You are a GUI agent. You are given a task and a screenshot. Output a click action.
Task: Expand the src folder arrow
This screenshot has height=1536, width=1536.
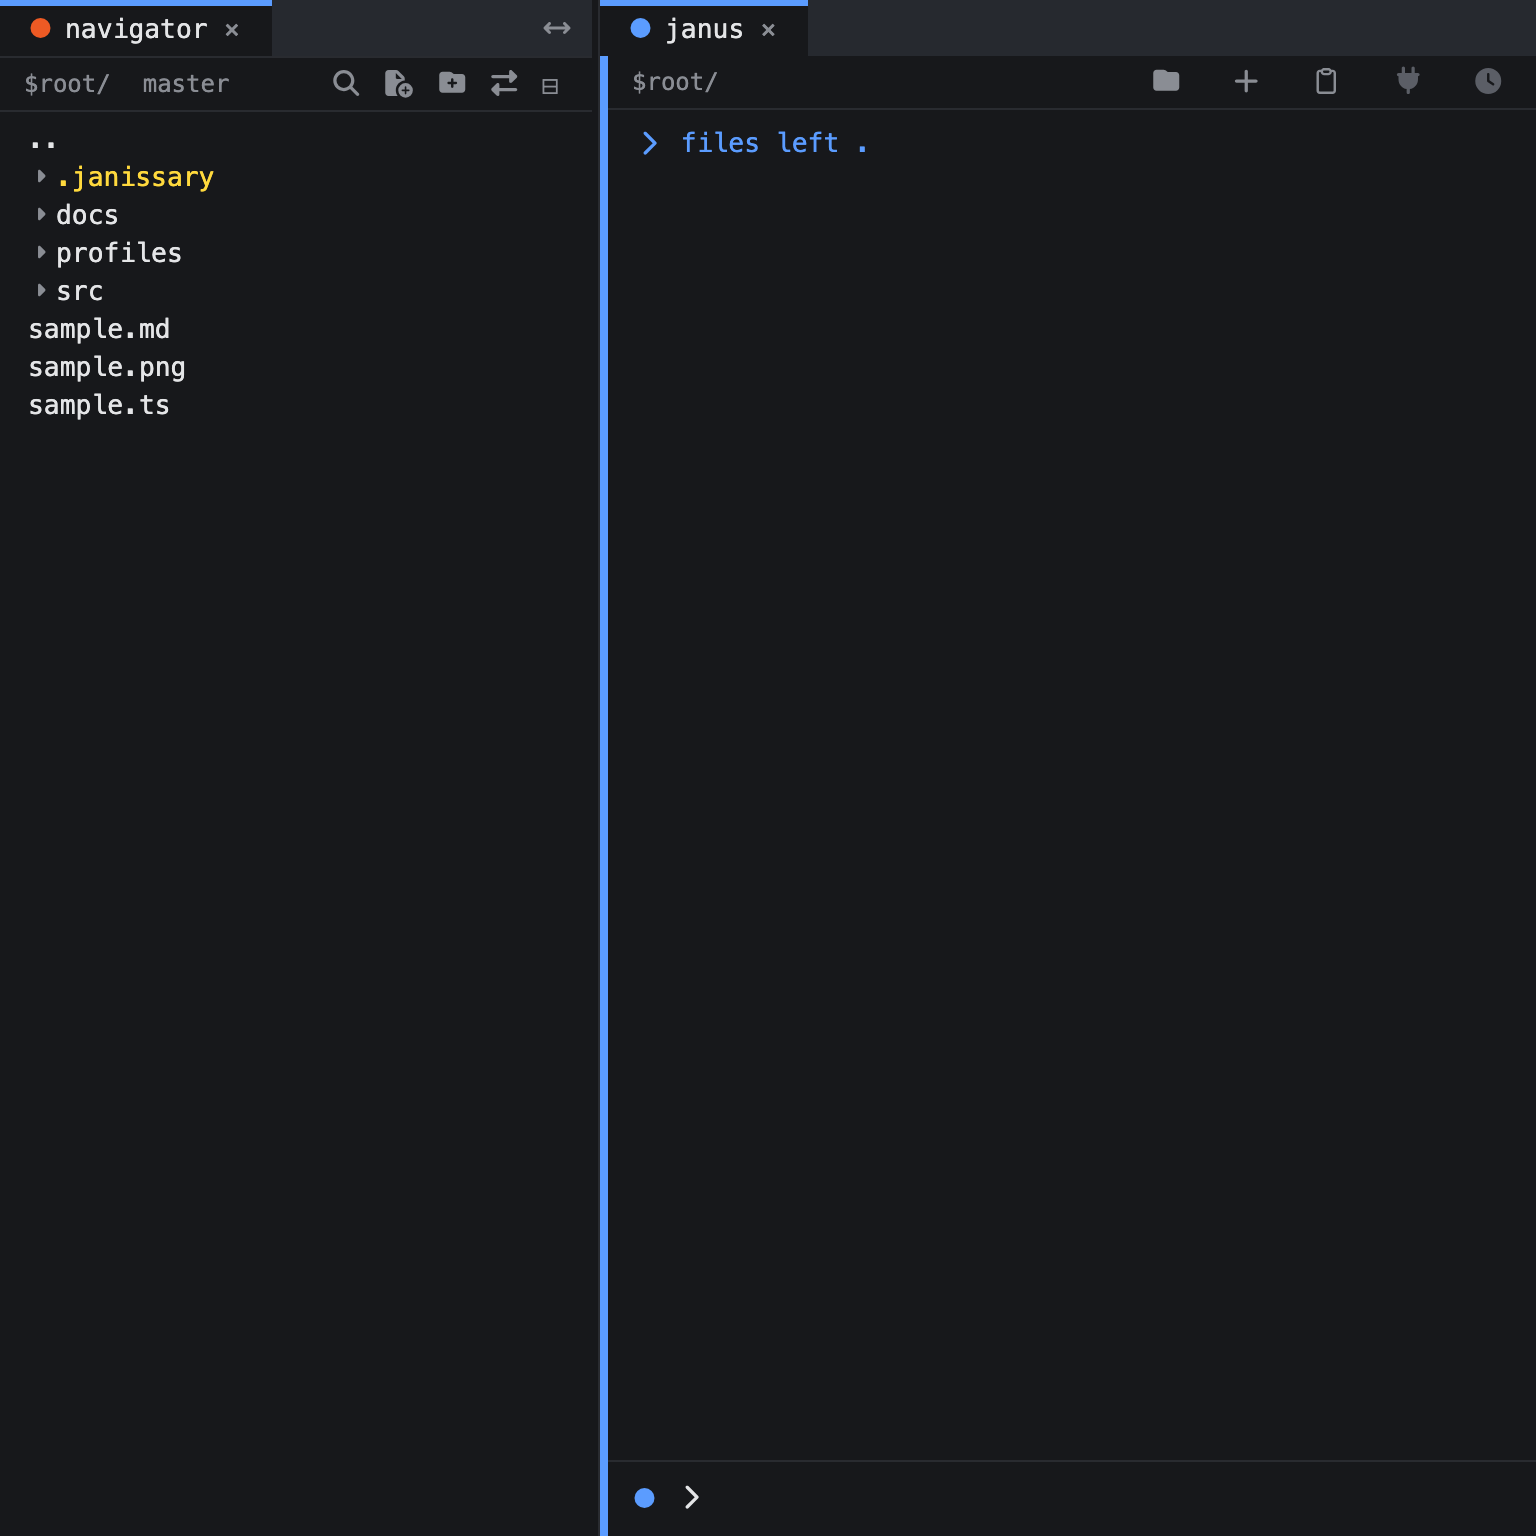tap(41, 290)
